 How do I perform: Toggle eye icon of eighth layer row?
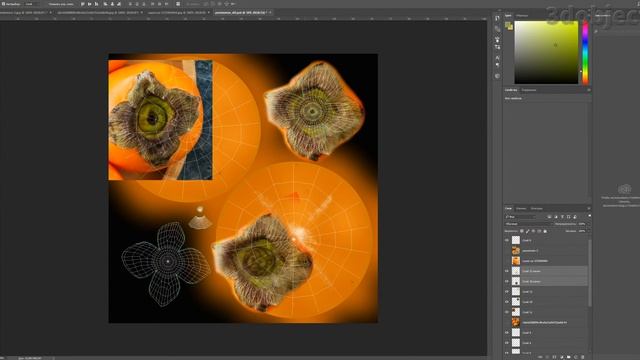[507, 312]
